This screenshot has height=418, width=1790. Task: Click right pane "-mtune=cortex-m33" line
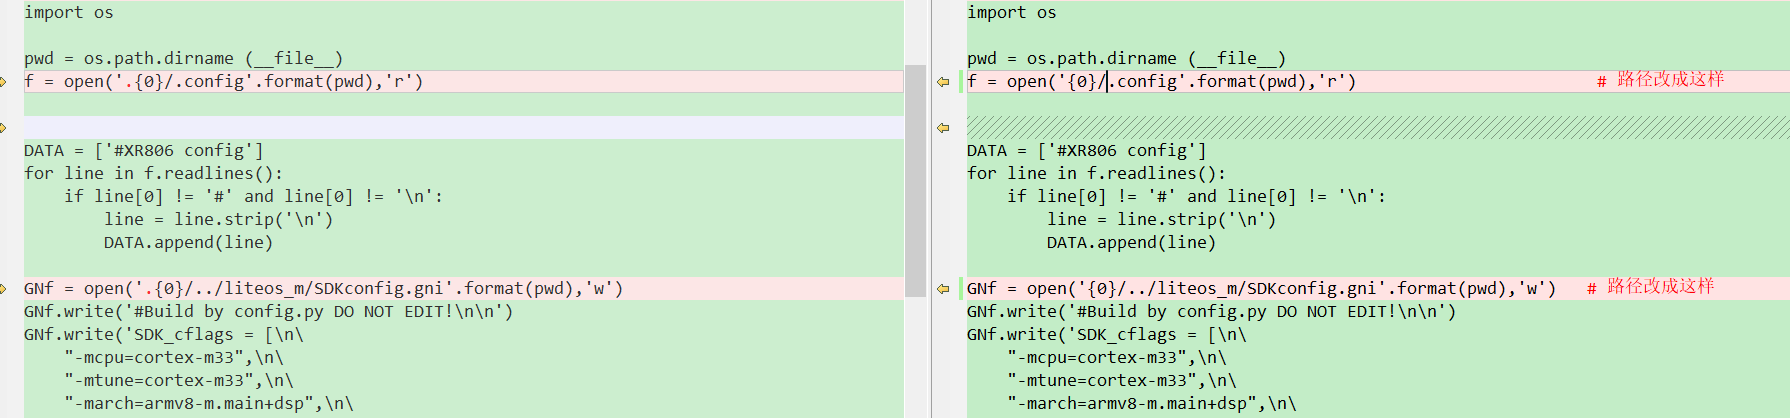pyautogui.click(x=1122, y=381)
